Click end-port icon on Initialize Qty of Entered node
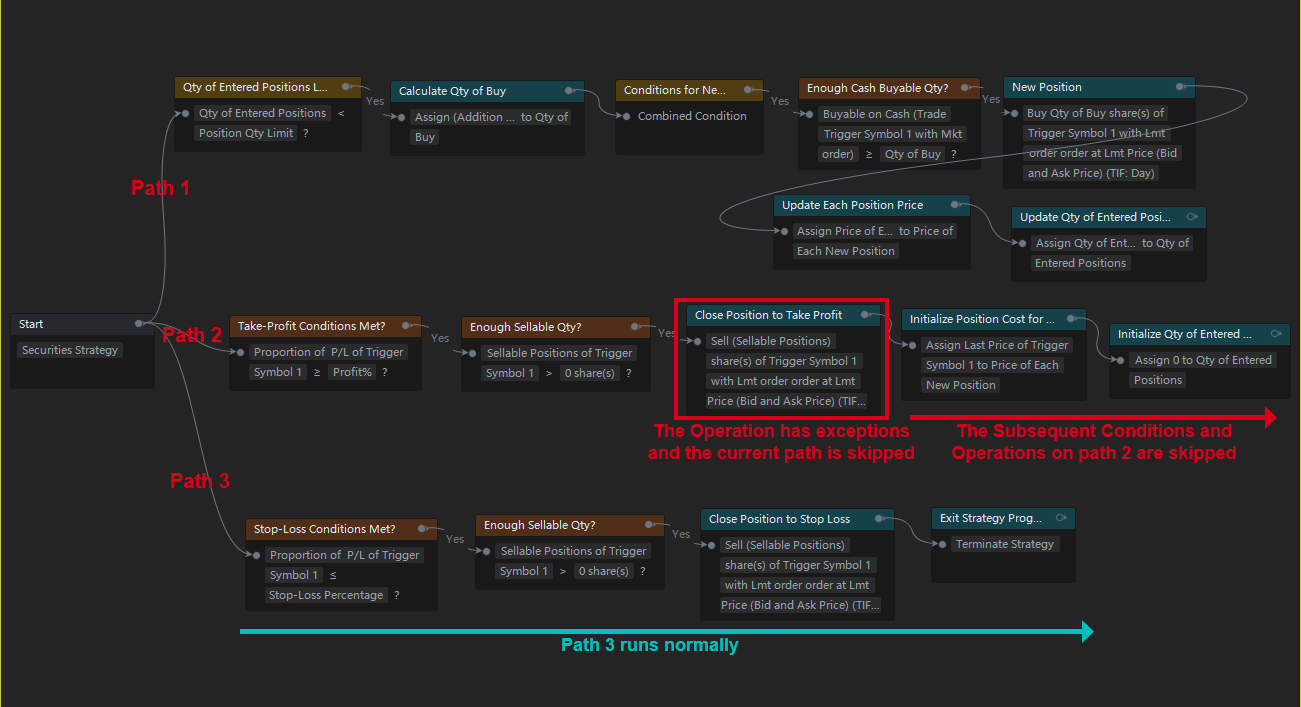Viewport: 1301px width, 707px height. coord(1275,334)
